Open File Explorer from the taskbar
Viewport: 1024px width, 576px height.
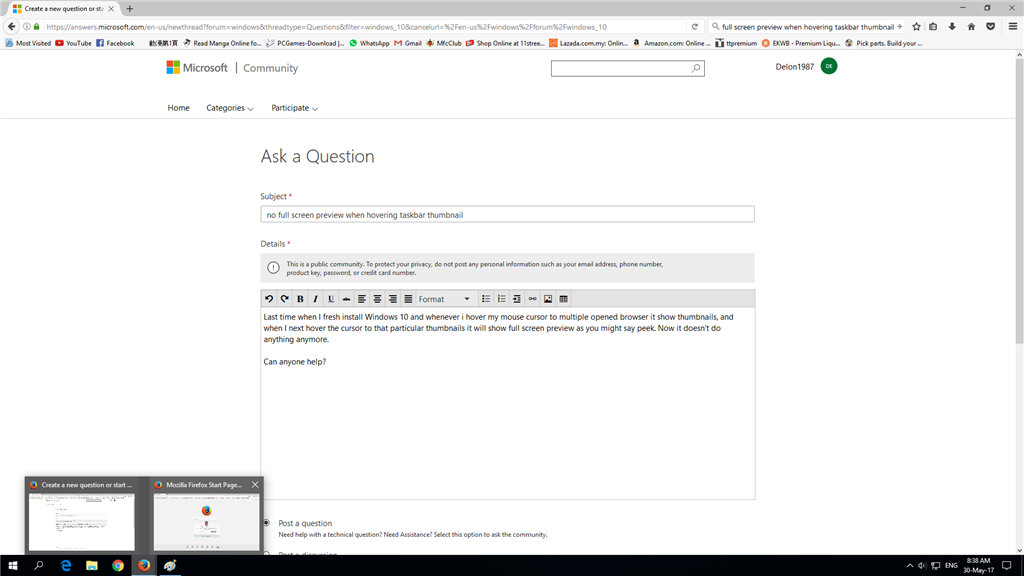click(x=91, y=566)
